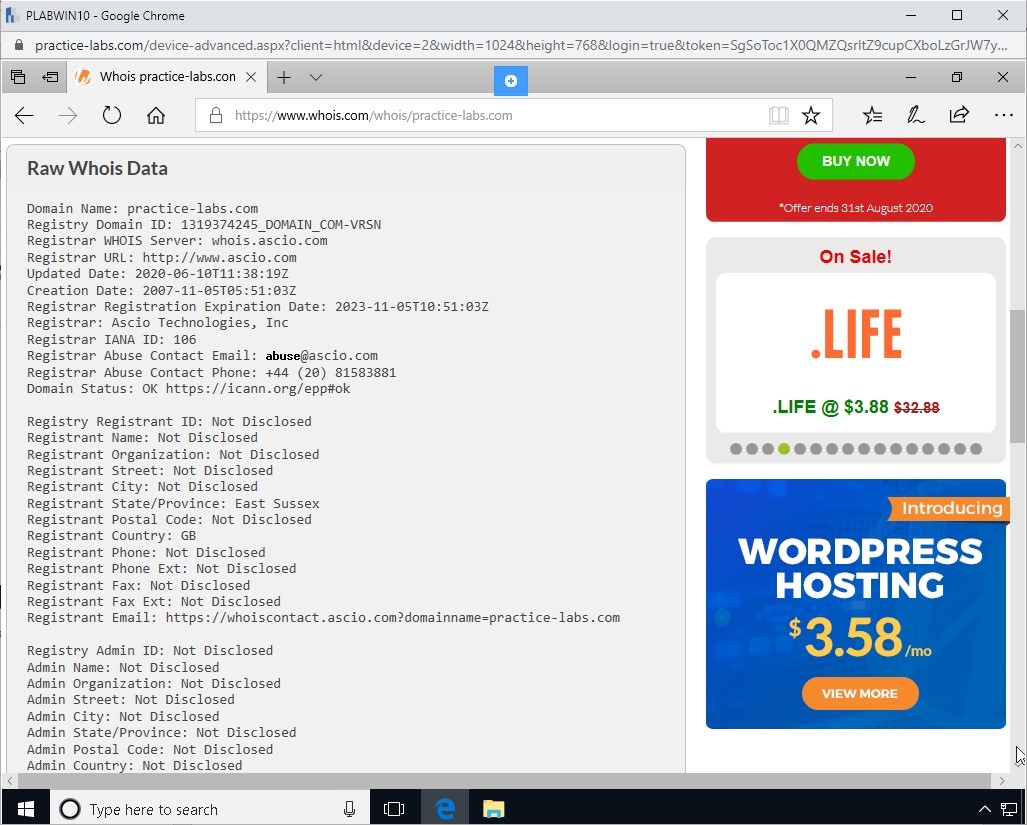
Task: Open the abuse@ascio.com email link
Action: (x=320, y=355)
